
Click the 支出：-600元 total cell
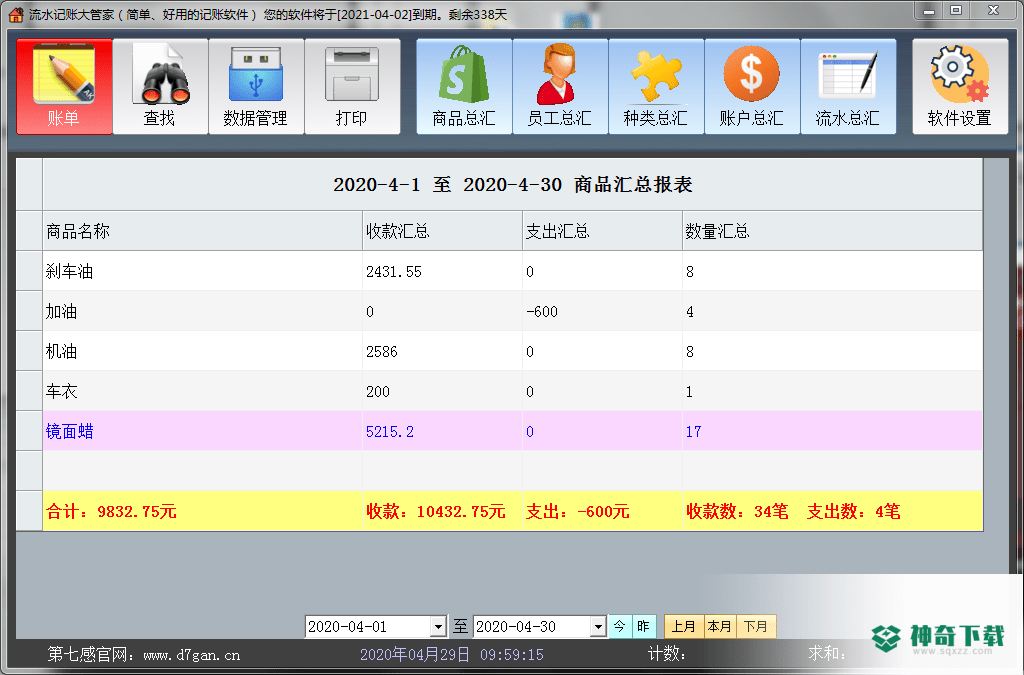[603, 511]
